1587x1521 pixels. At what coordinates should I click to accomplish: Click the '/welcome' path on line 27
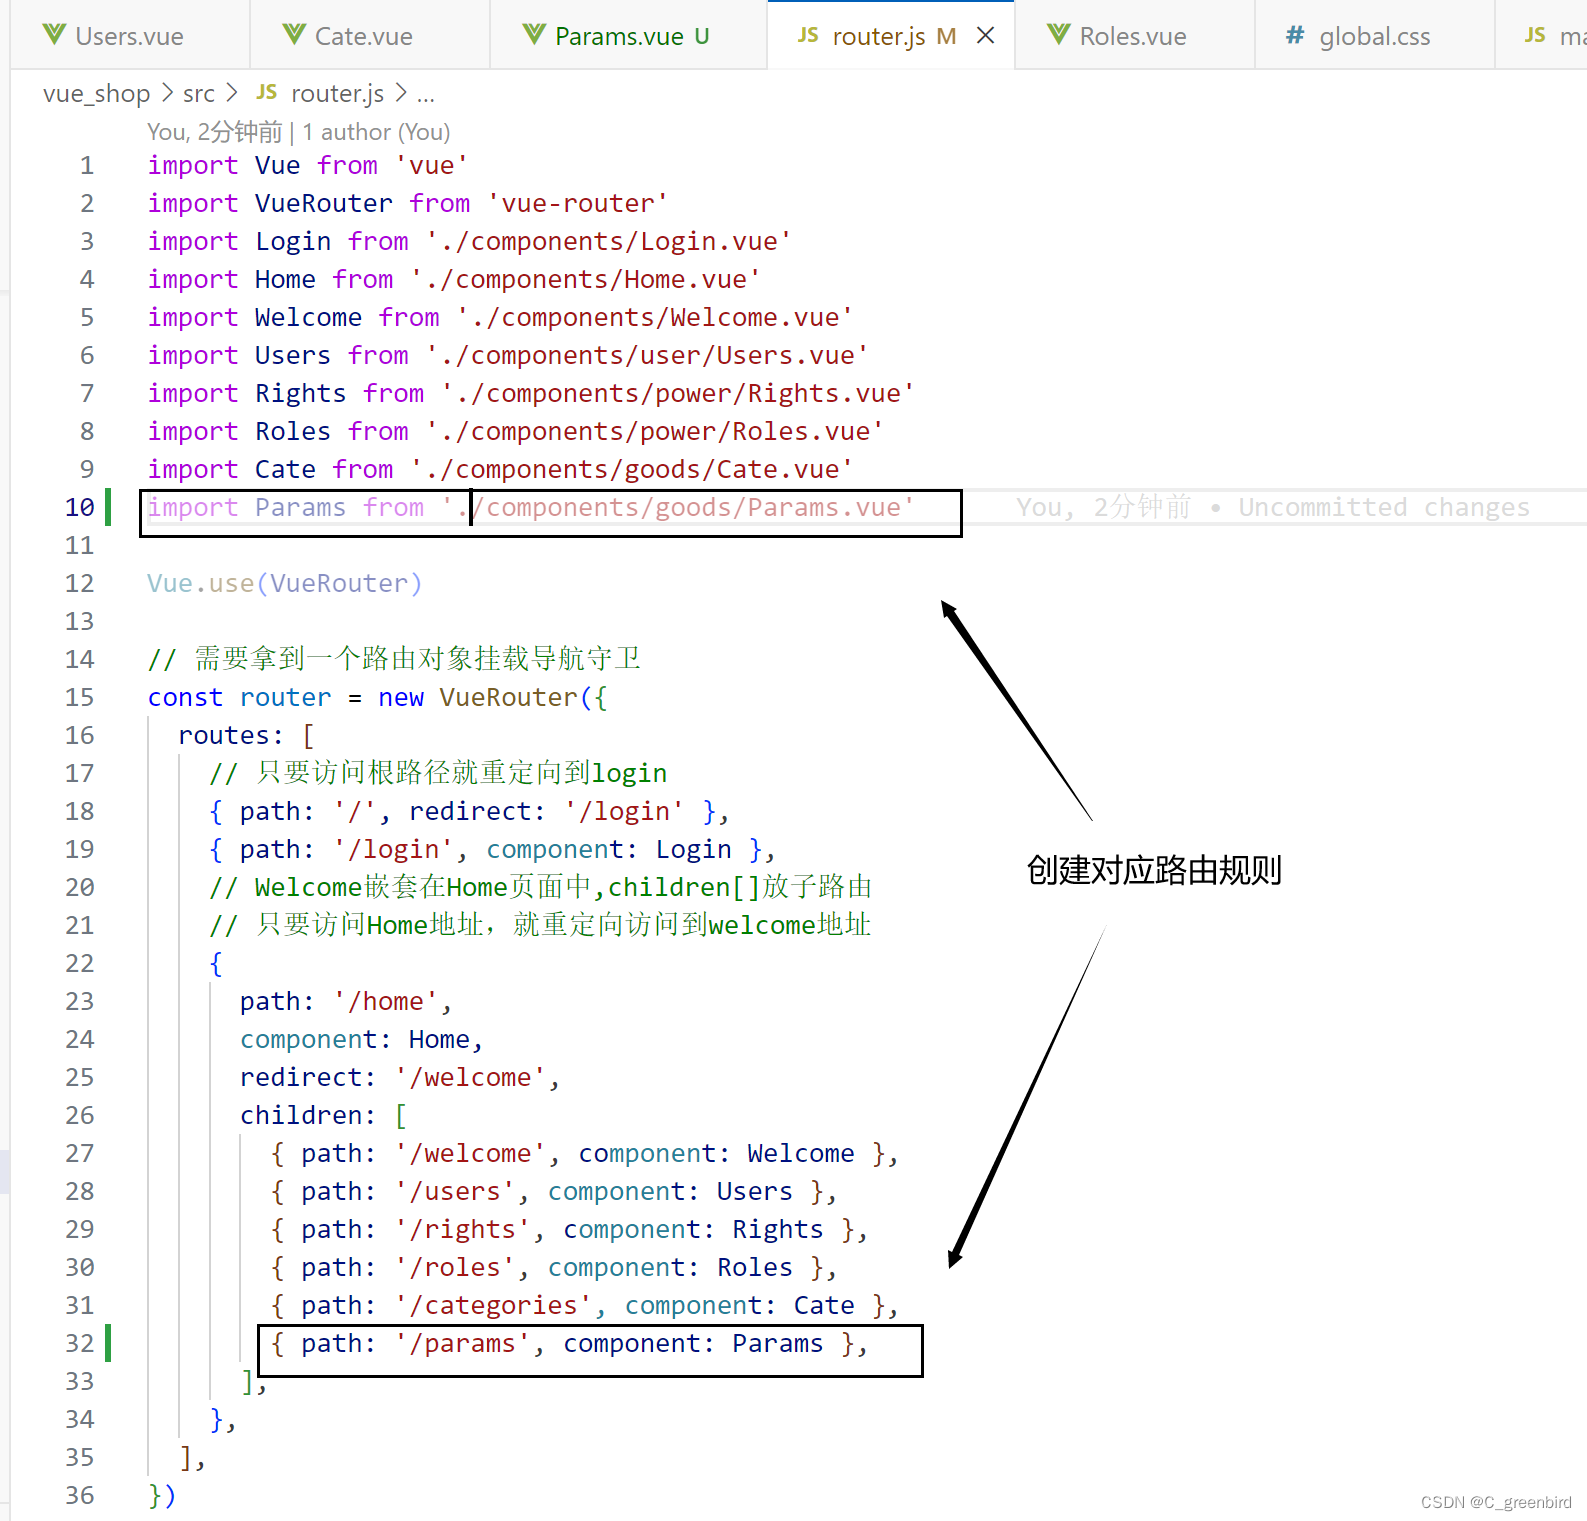click(470, 1153)
